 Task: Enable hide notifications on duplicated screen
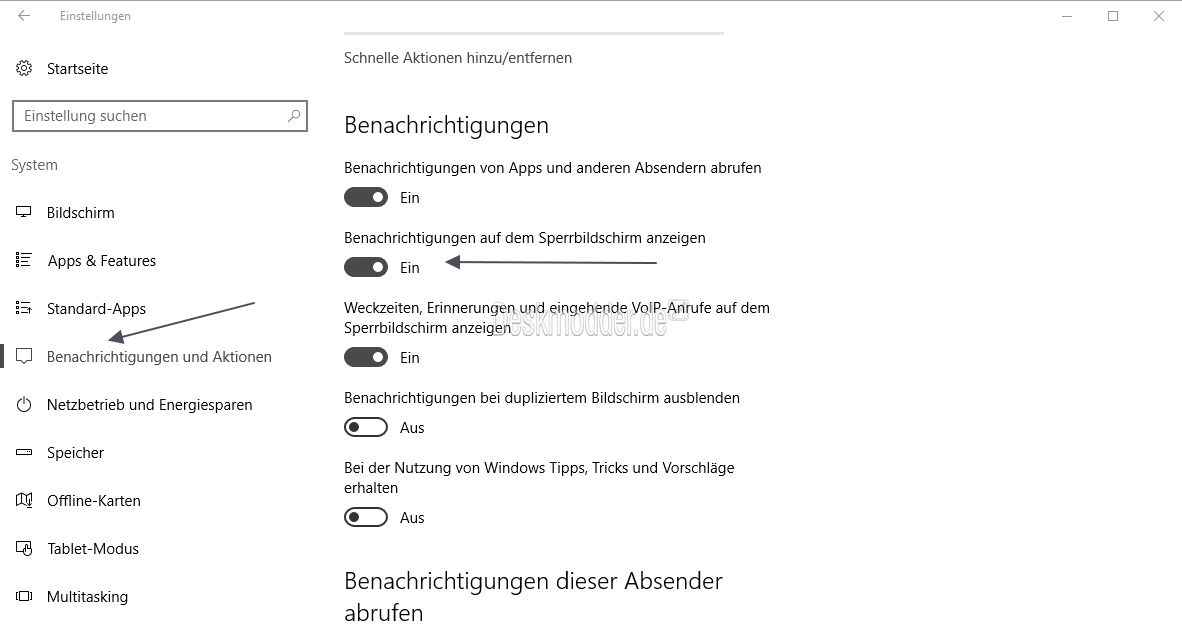tap(366, 427)
